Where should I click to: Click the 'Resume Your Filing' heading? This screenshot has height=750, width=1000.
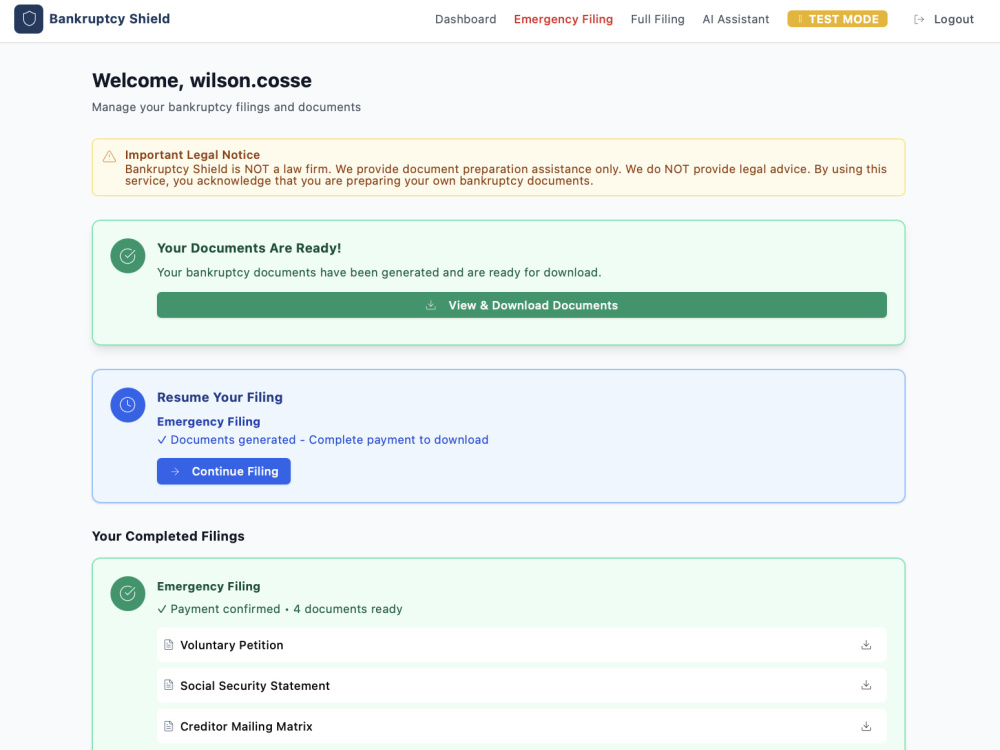pos(220,397)
